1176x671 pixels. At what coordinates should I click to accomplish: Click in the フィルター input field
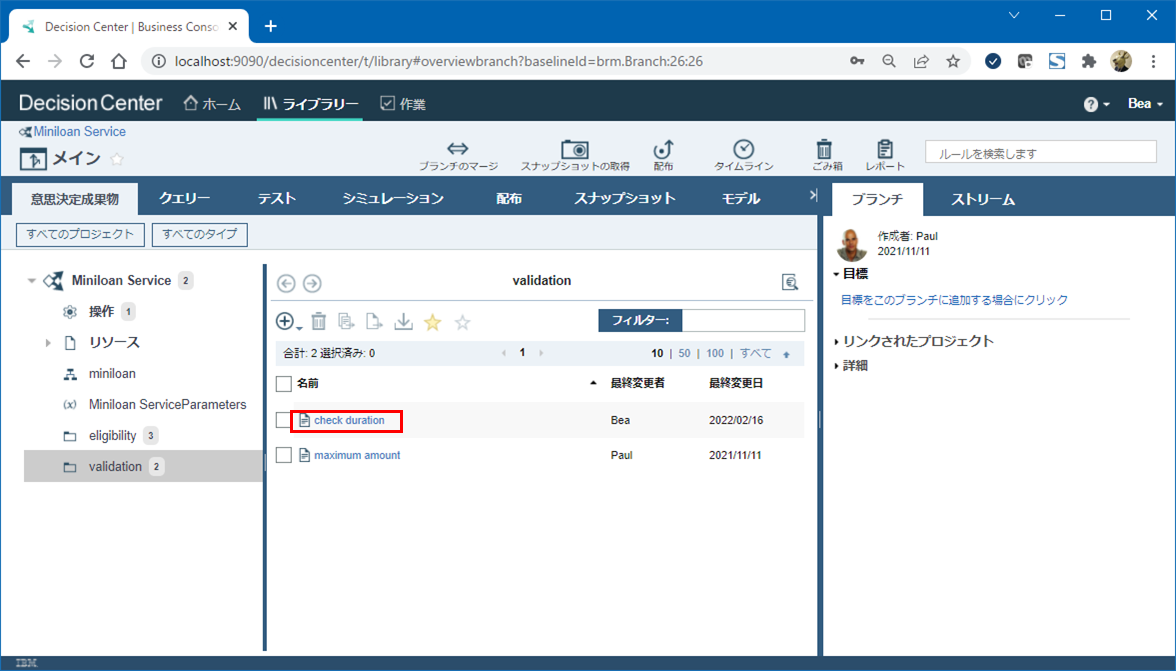pyautogui.click(x=743, y=321)
